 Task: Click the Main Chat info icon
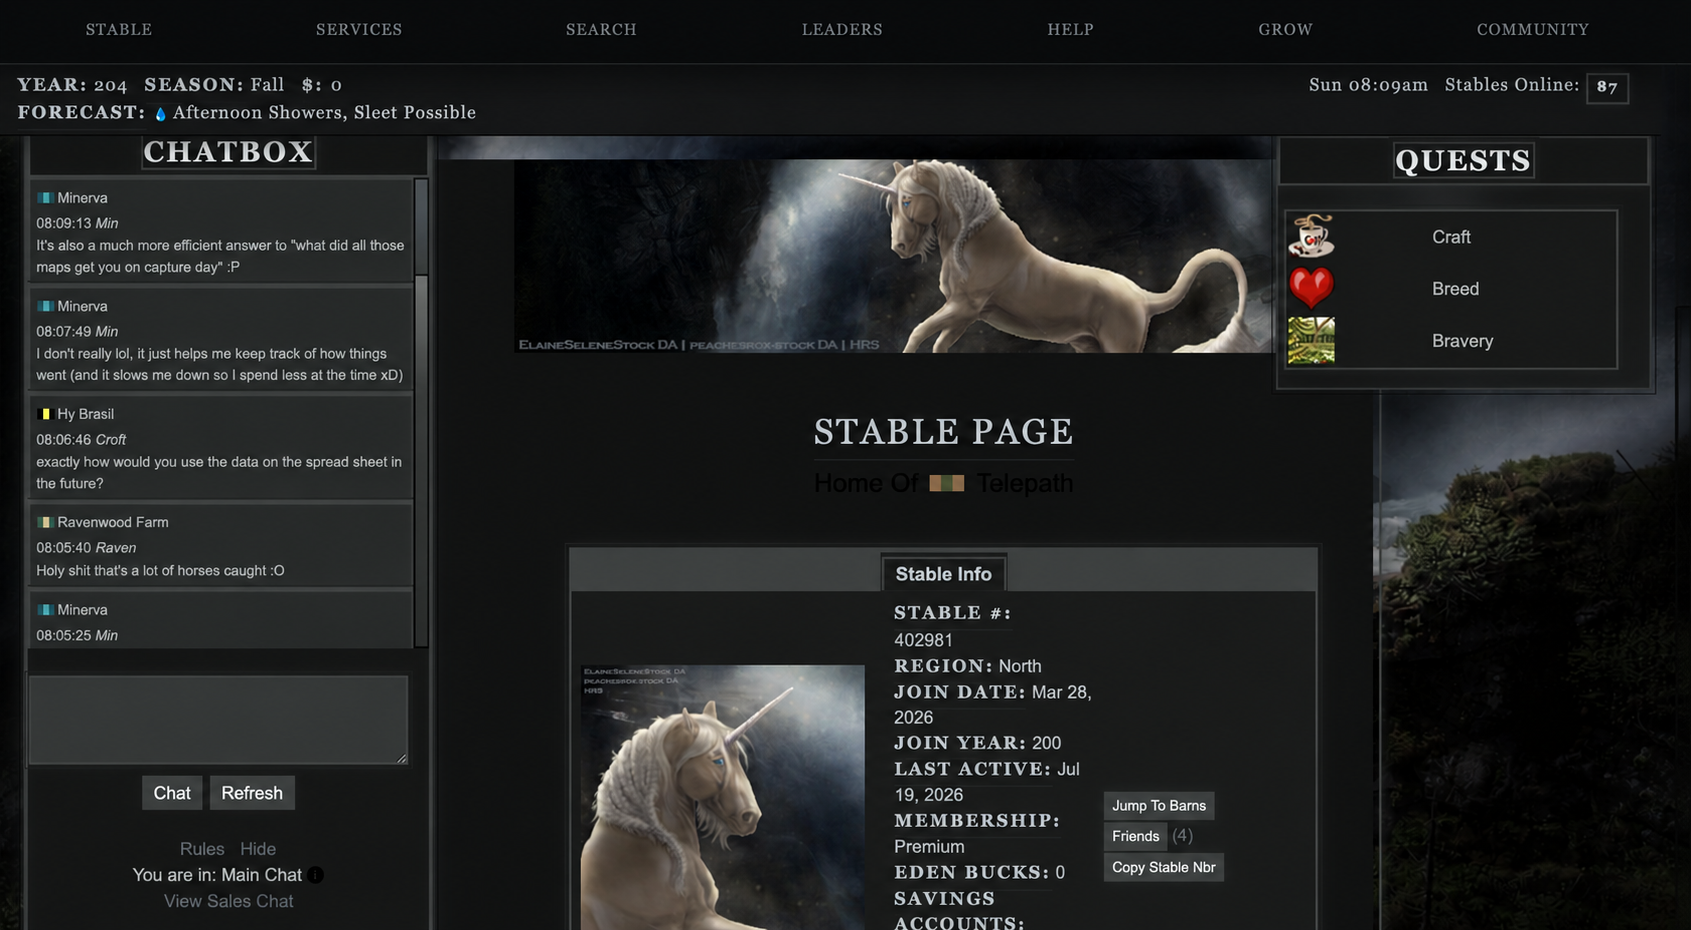pos(315,875)
